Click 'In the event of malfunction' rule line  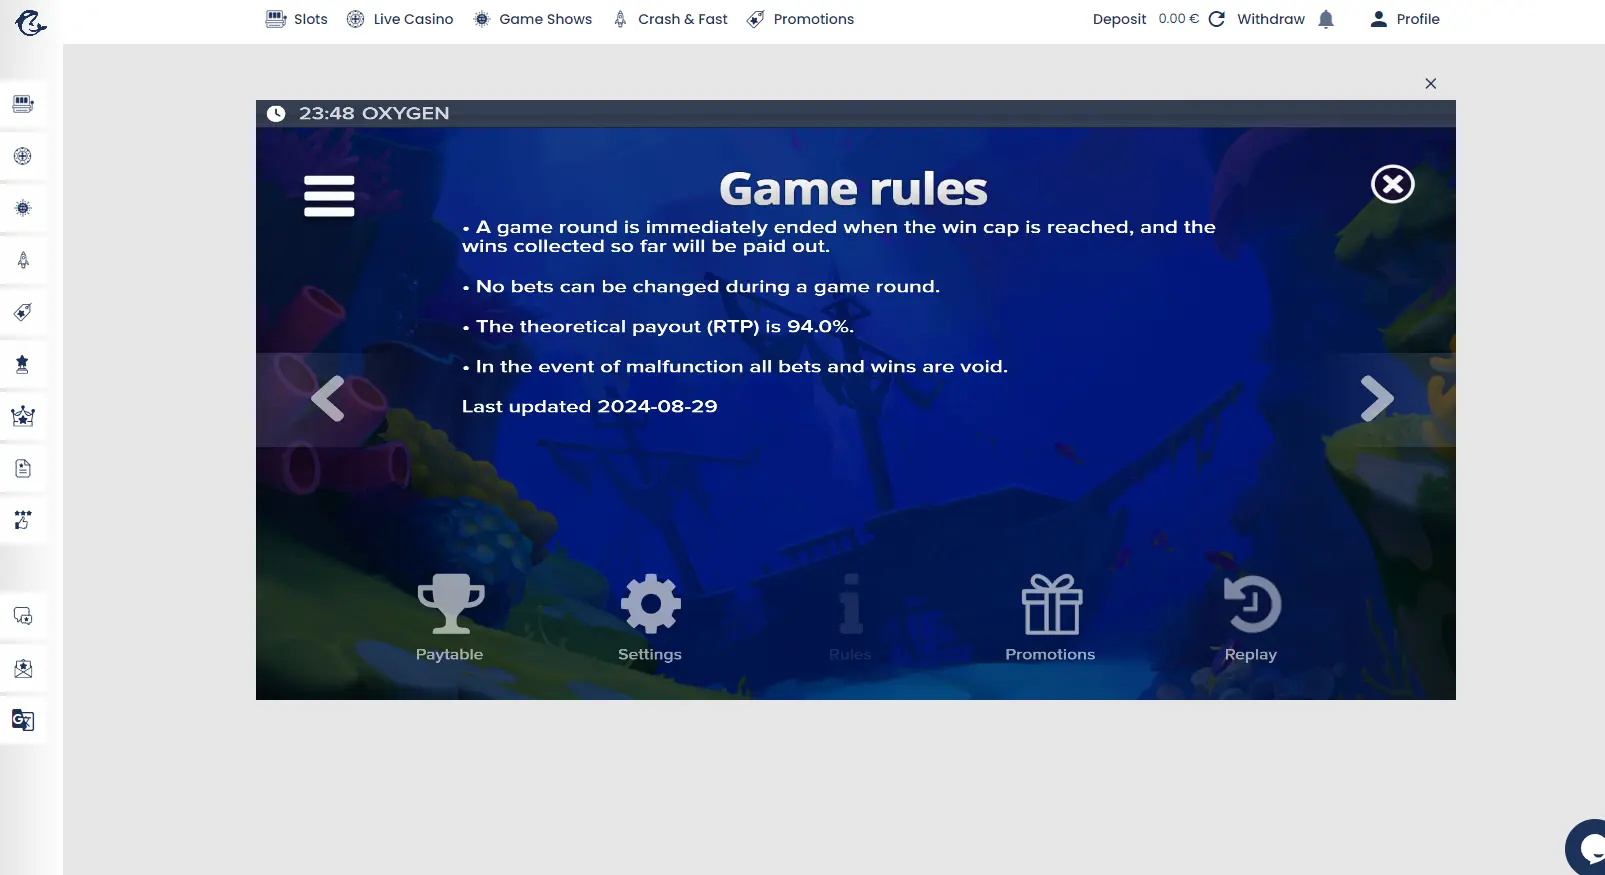(735, 366)
